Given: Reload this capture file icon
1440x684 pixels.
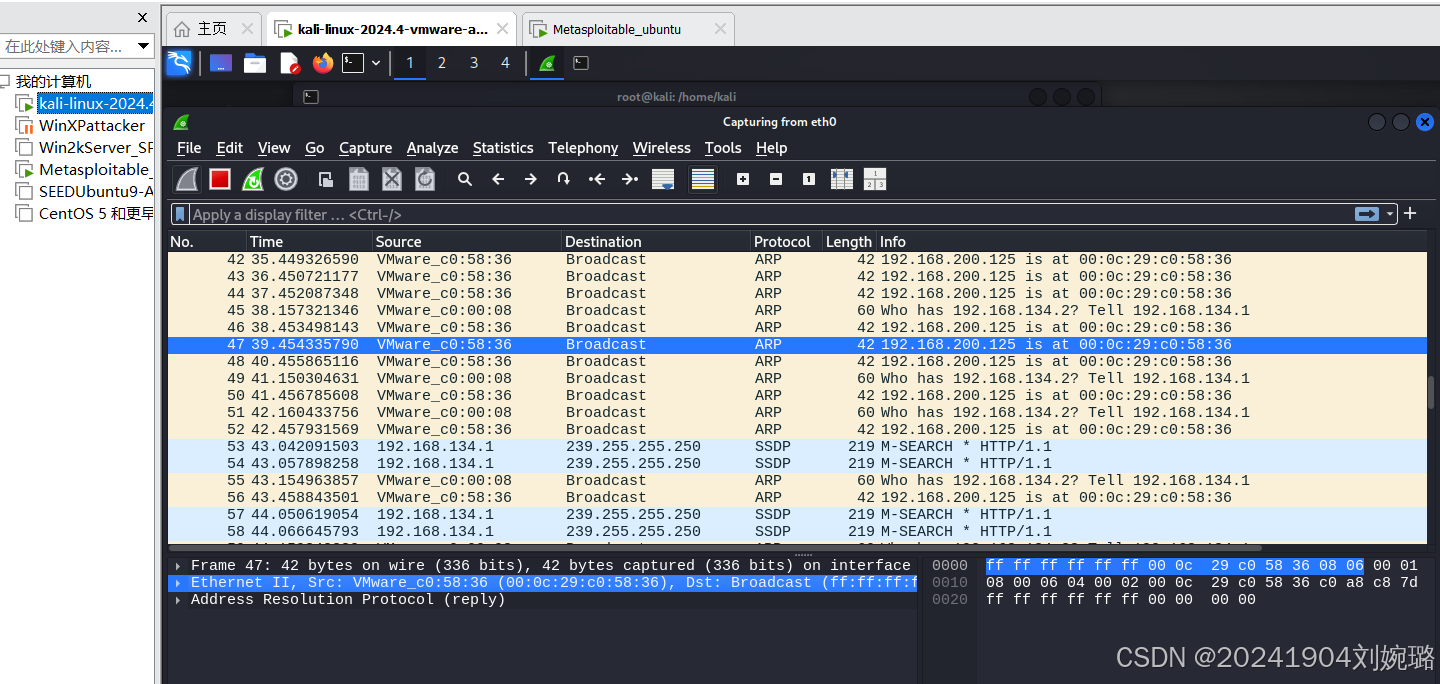Looking at the screenshot, I should (425, 179).
